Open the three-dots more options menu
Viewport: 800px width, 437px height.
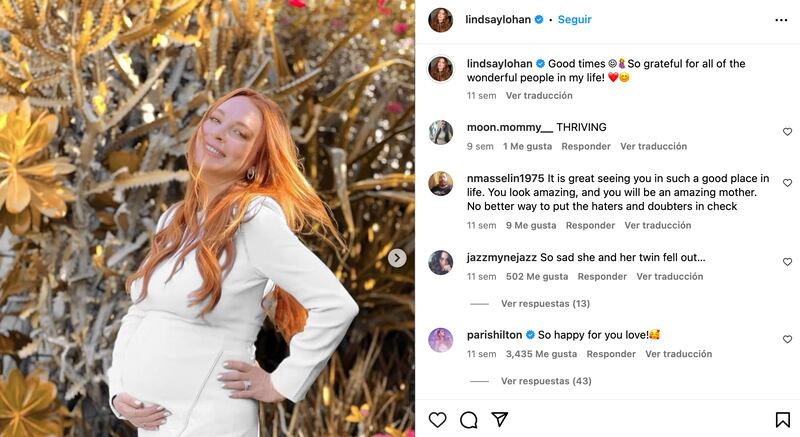(x=781, y=20)
